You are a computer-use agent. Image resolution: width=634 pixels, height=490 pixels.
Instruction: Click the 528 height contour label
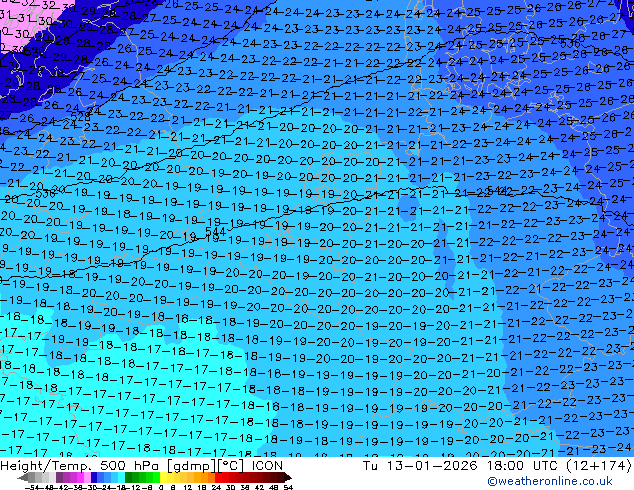click(x=80, y=117)
